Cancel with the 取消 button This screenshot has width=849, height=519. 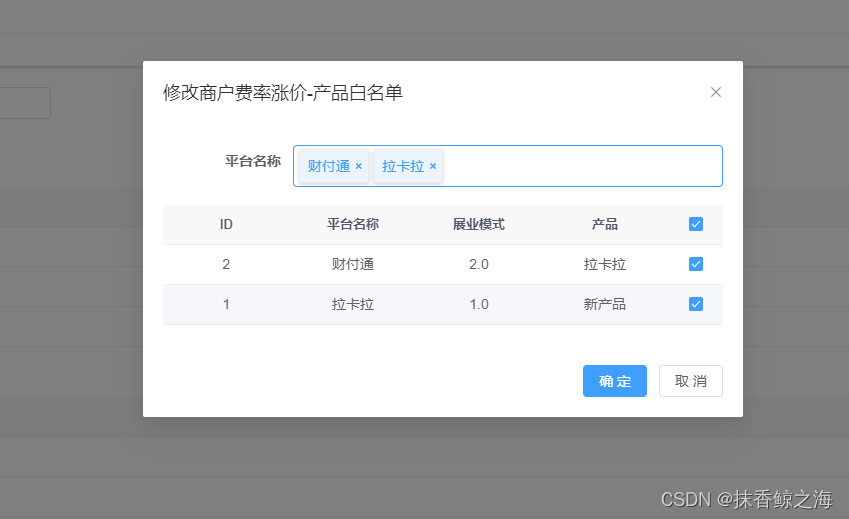click(690, 381)
